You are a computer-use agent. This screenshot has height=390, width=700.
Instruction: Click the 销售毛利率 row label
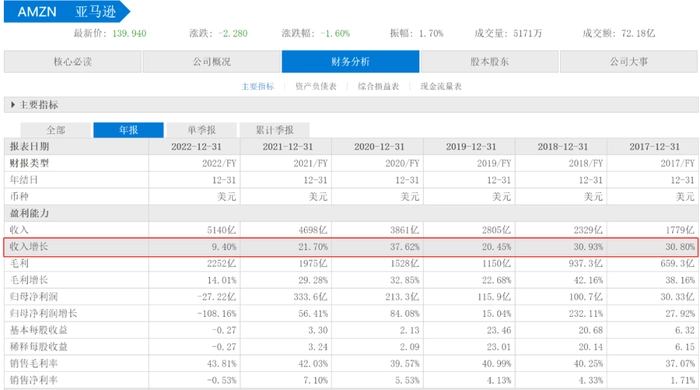33,363
